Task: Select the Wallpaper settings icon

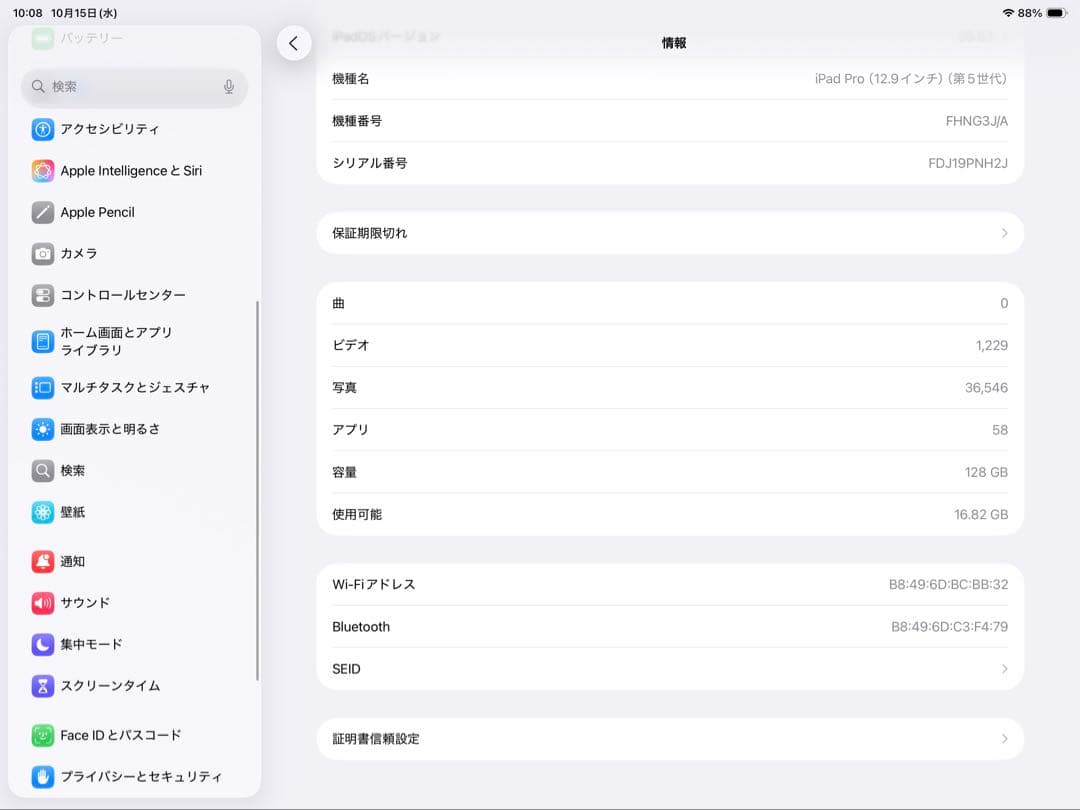Action: (41, 512)
